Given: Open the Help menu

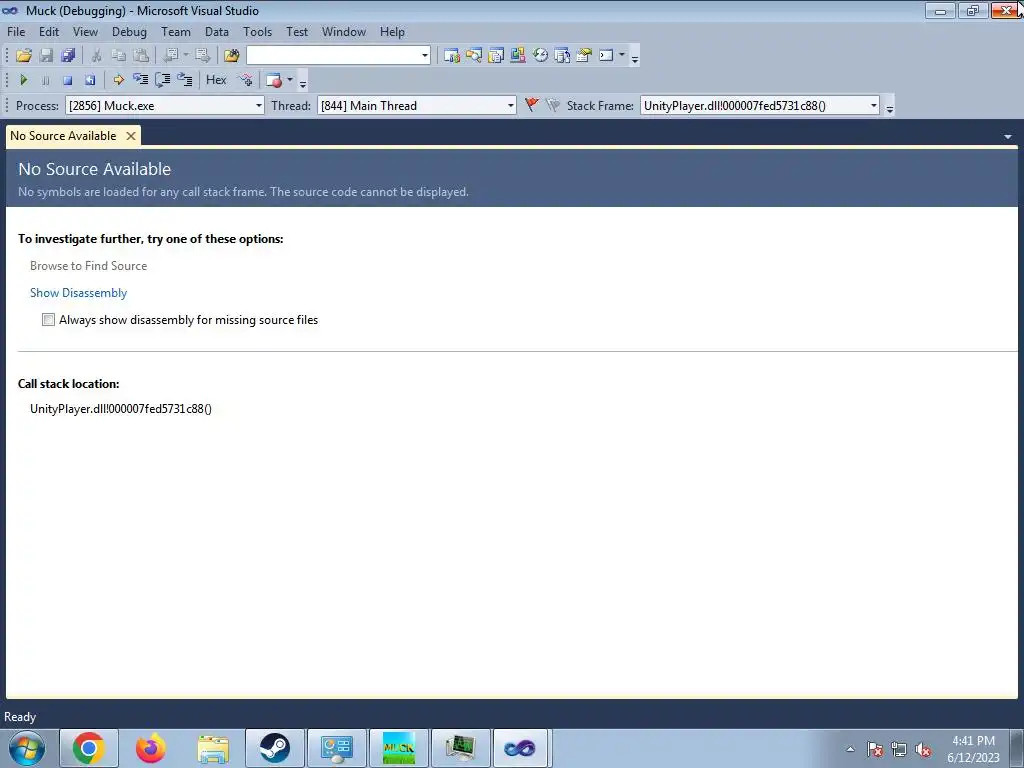Looking at the screenshot, I should 392,31.
